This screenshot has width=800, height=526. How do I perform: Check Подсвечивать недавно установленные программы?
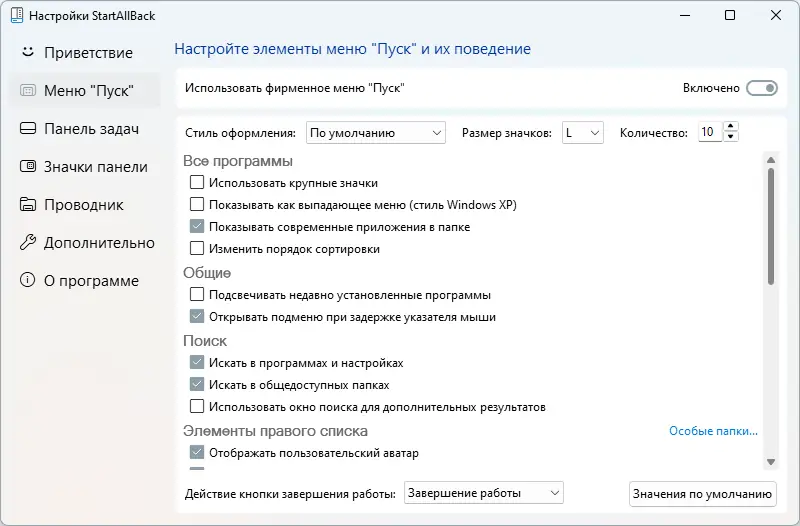pos(197,295)
